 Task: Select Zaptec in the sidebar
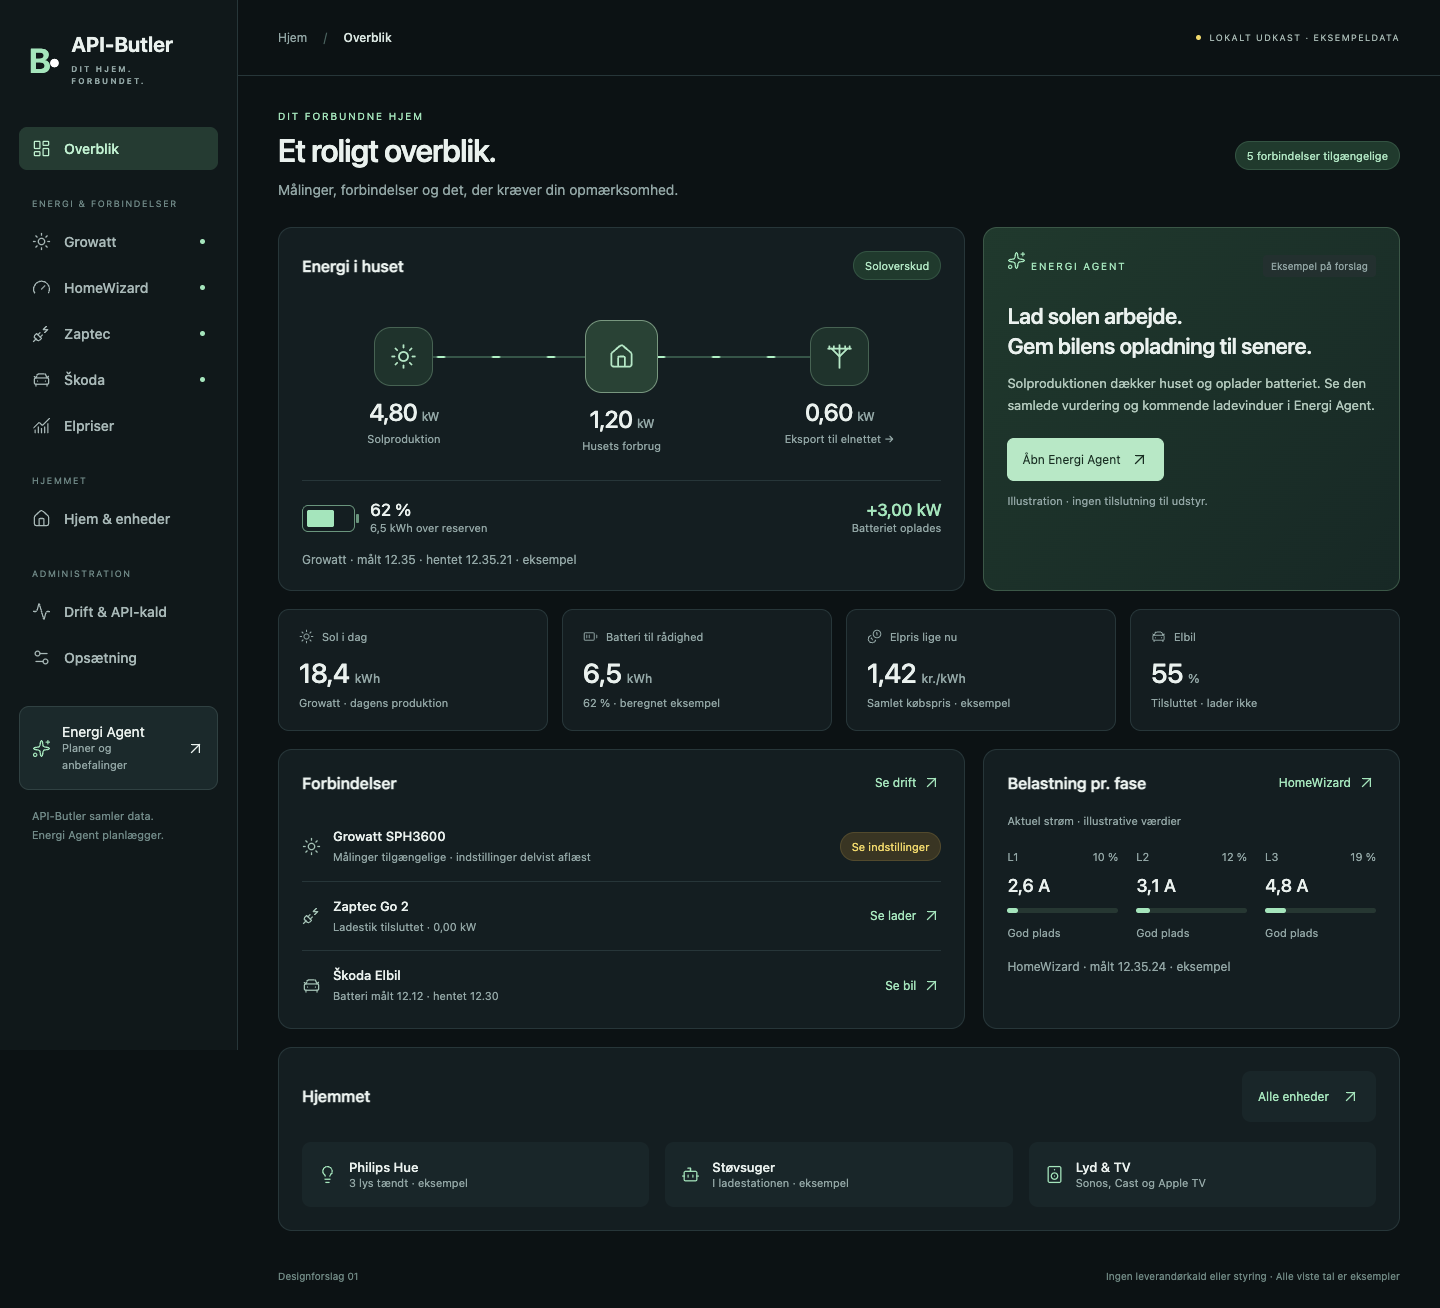[x=118, y=334]
